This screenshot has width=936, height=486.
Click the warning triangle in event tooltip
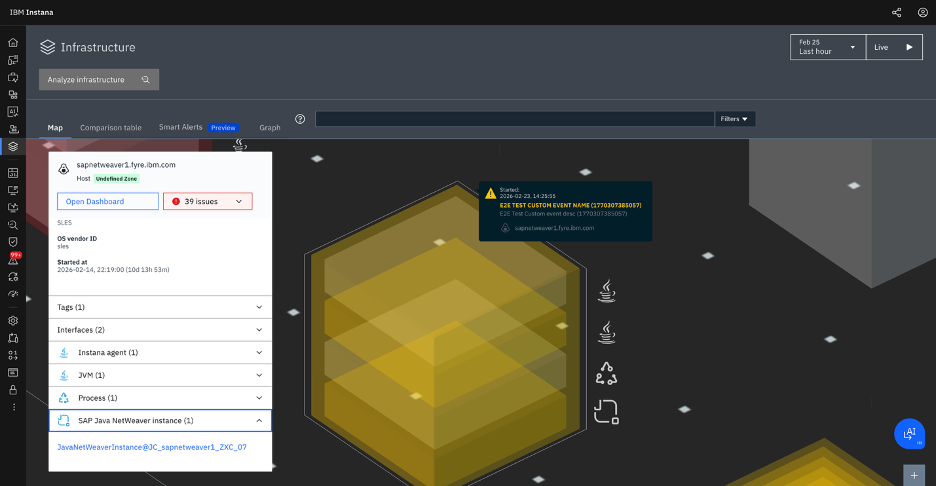pyautogui.click(x=491, y=193)
